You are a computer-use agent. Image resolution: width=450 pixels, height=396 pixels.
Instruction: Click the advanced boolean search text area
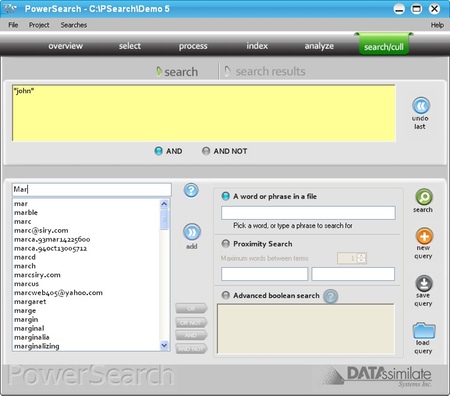click(305, 328)
